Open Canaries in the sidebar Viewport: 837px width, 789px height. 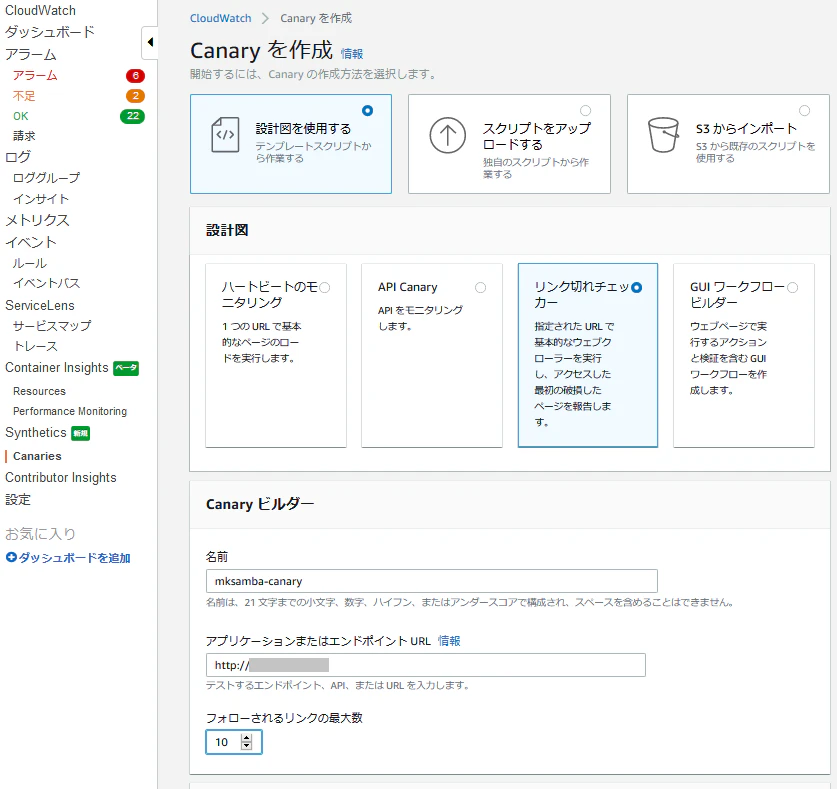click(37, 456)
